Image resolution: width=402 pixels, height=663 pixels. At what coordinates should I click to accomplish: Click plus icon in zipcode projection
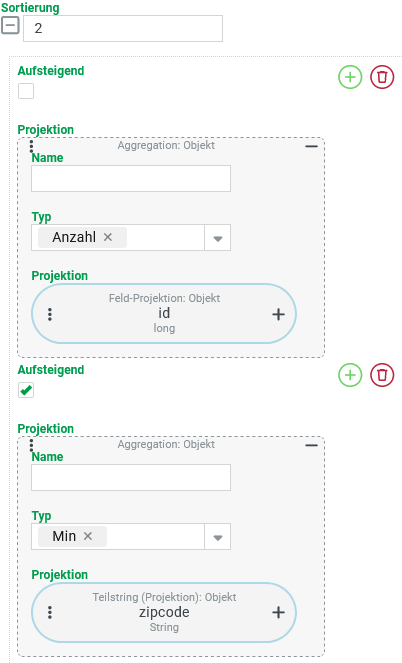coord(278,612)
